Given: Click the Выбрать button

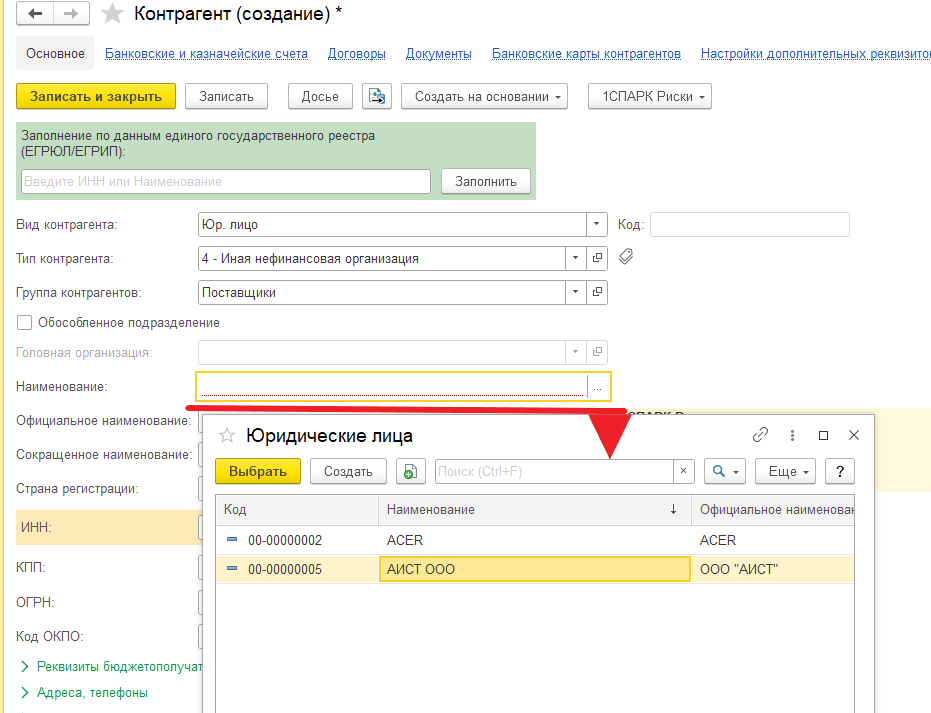Looking at the screenshot, I should coord(258,471).
